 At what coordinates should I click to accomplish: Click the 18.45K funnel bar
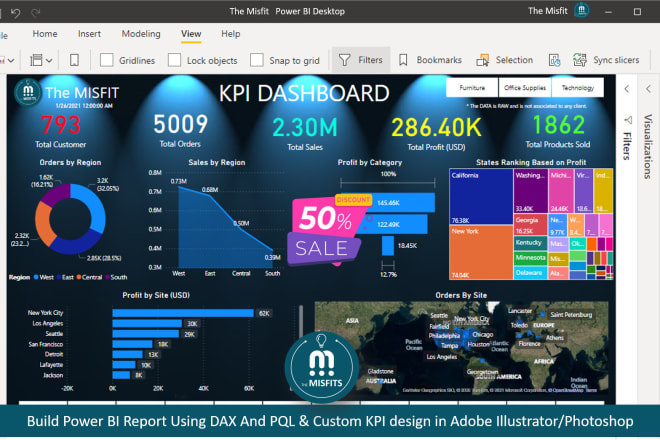coord(388,245)
